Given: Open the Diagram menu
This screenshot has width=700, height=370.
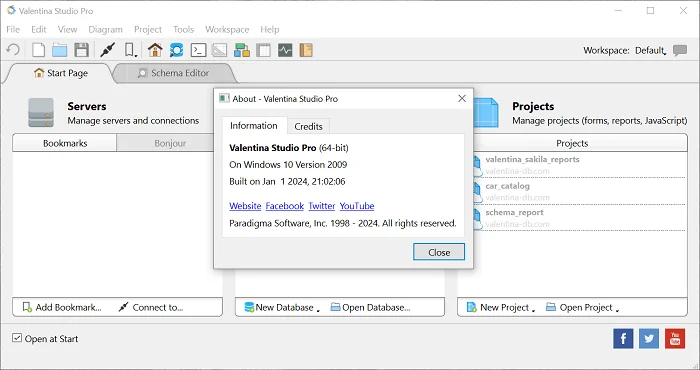Looking at the screenshot, I should coord(105,29).
